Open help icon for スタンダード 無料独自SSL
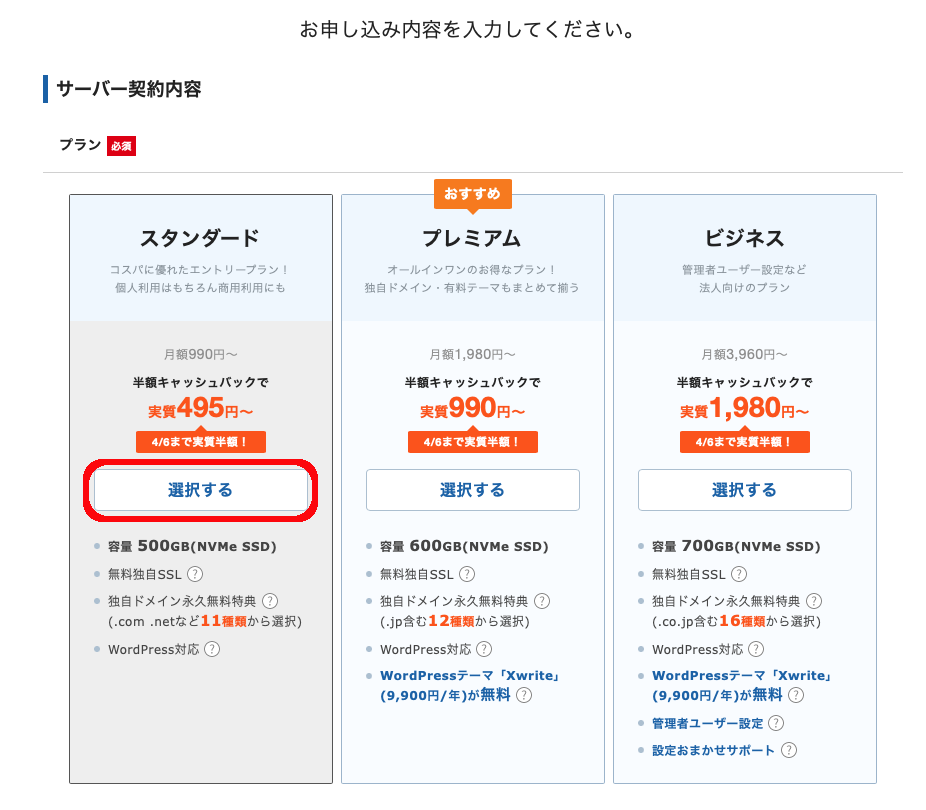The width and height of the screenshot is (926, 810). coord(196,574)
